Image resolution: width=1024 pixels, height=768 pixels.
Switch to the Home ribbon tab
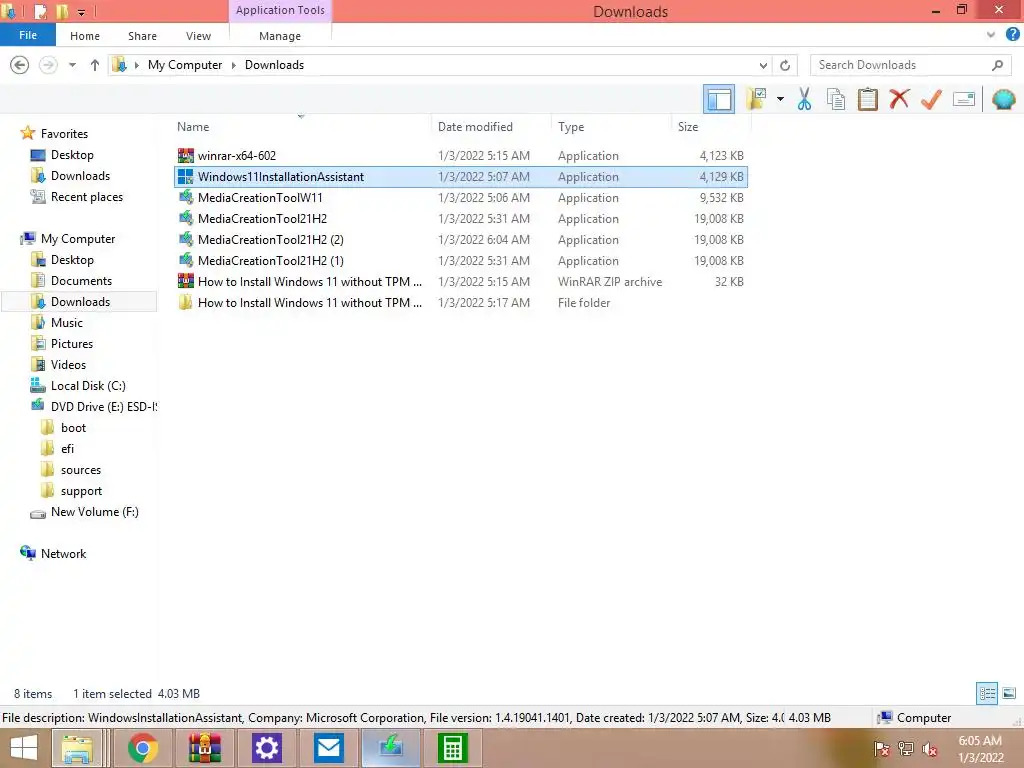click(x=85, y=36)
